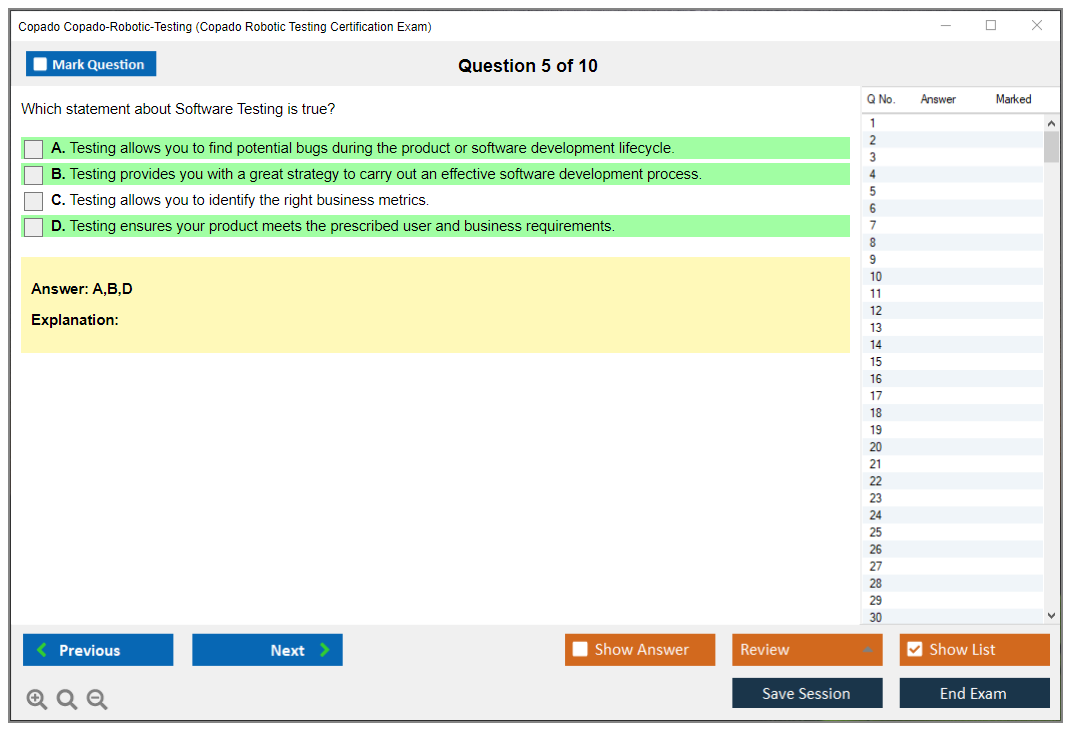Click the zoom in magnifier icon
This screenshot has height=735, width=1075.
37,700
